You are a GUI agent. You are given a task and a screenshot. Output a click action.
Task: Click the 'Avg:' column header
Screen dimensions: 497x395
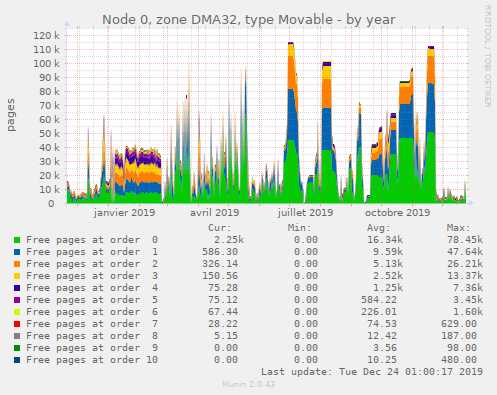379,228
